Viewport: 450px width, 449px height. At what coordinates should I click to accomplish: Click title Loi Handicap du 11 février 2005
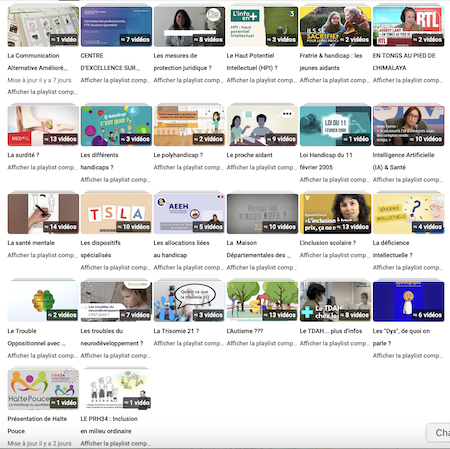click(x=326, y=161)
